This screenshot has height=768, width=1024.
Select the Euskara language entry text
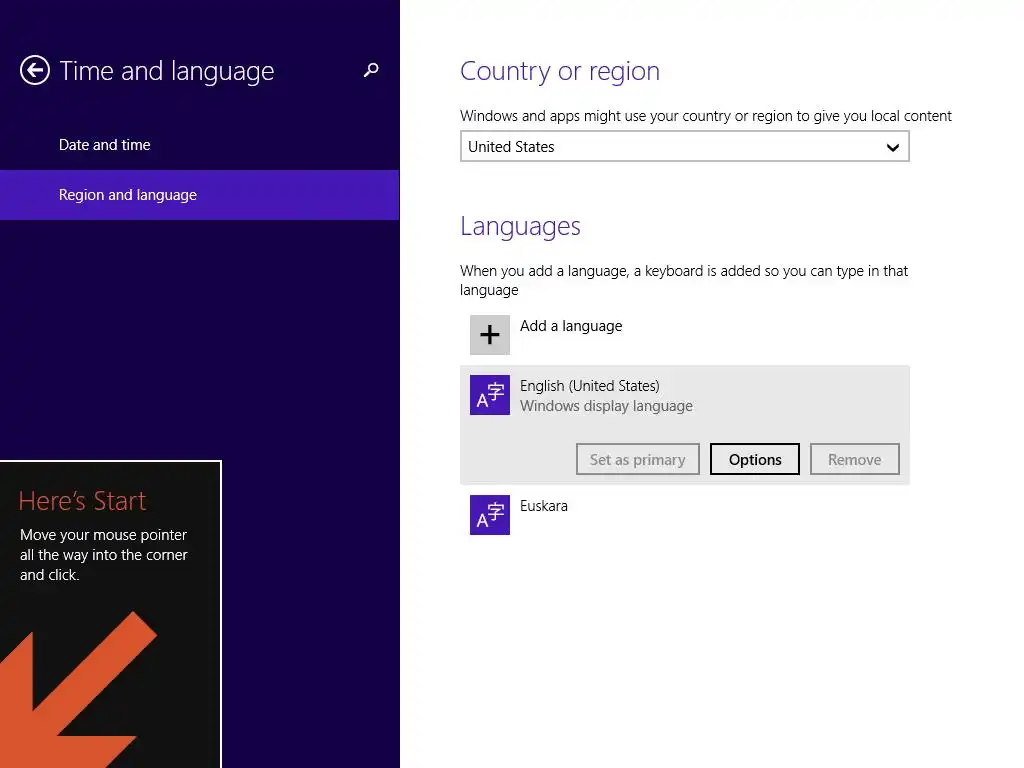(543, 506)
